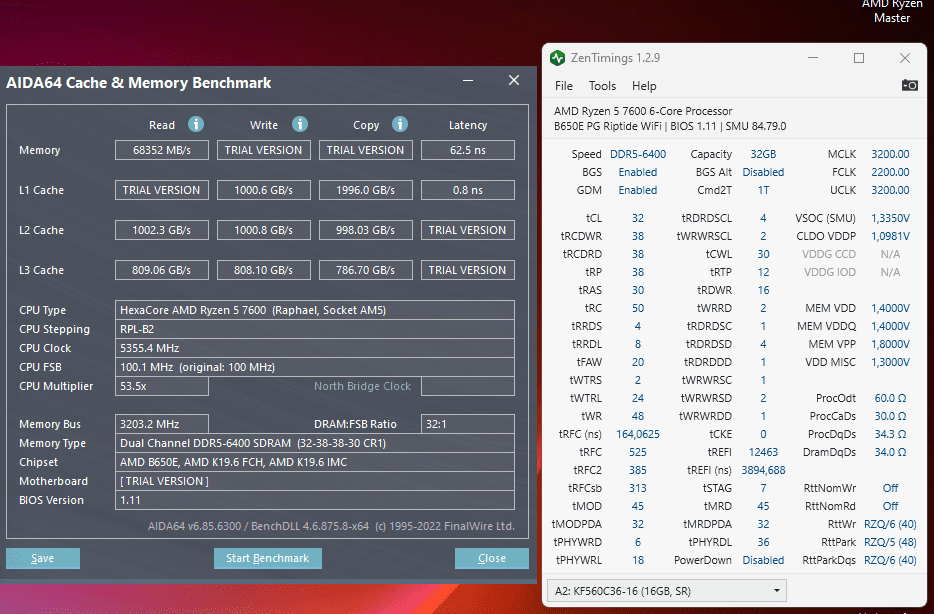Click the VSOC (SMU) value 1,3350V
Viewport: 934px width, 614px height.
(890, 218)
